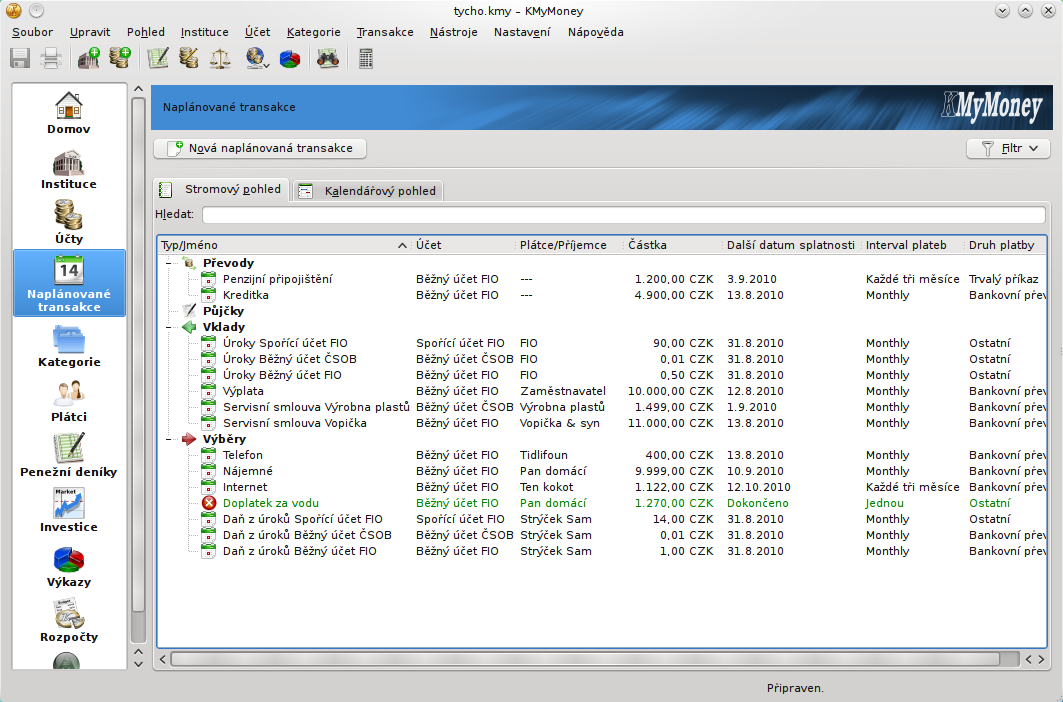Image resolution: width=1063 pixels, height=702 pixels.
Task: Collapse the Vklady group
Action: coord(169,327)
